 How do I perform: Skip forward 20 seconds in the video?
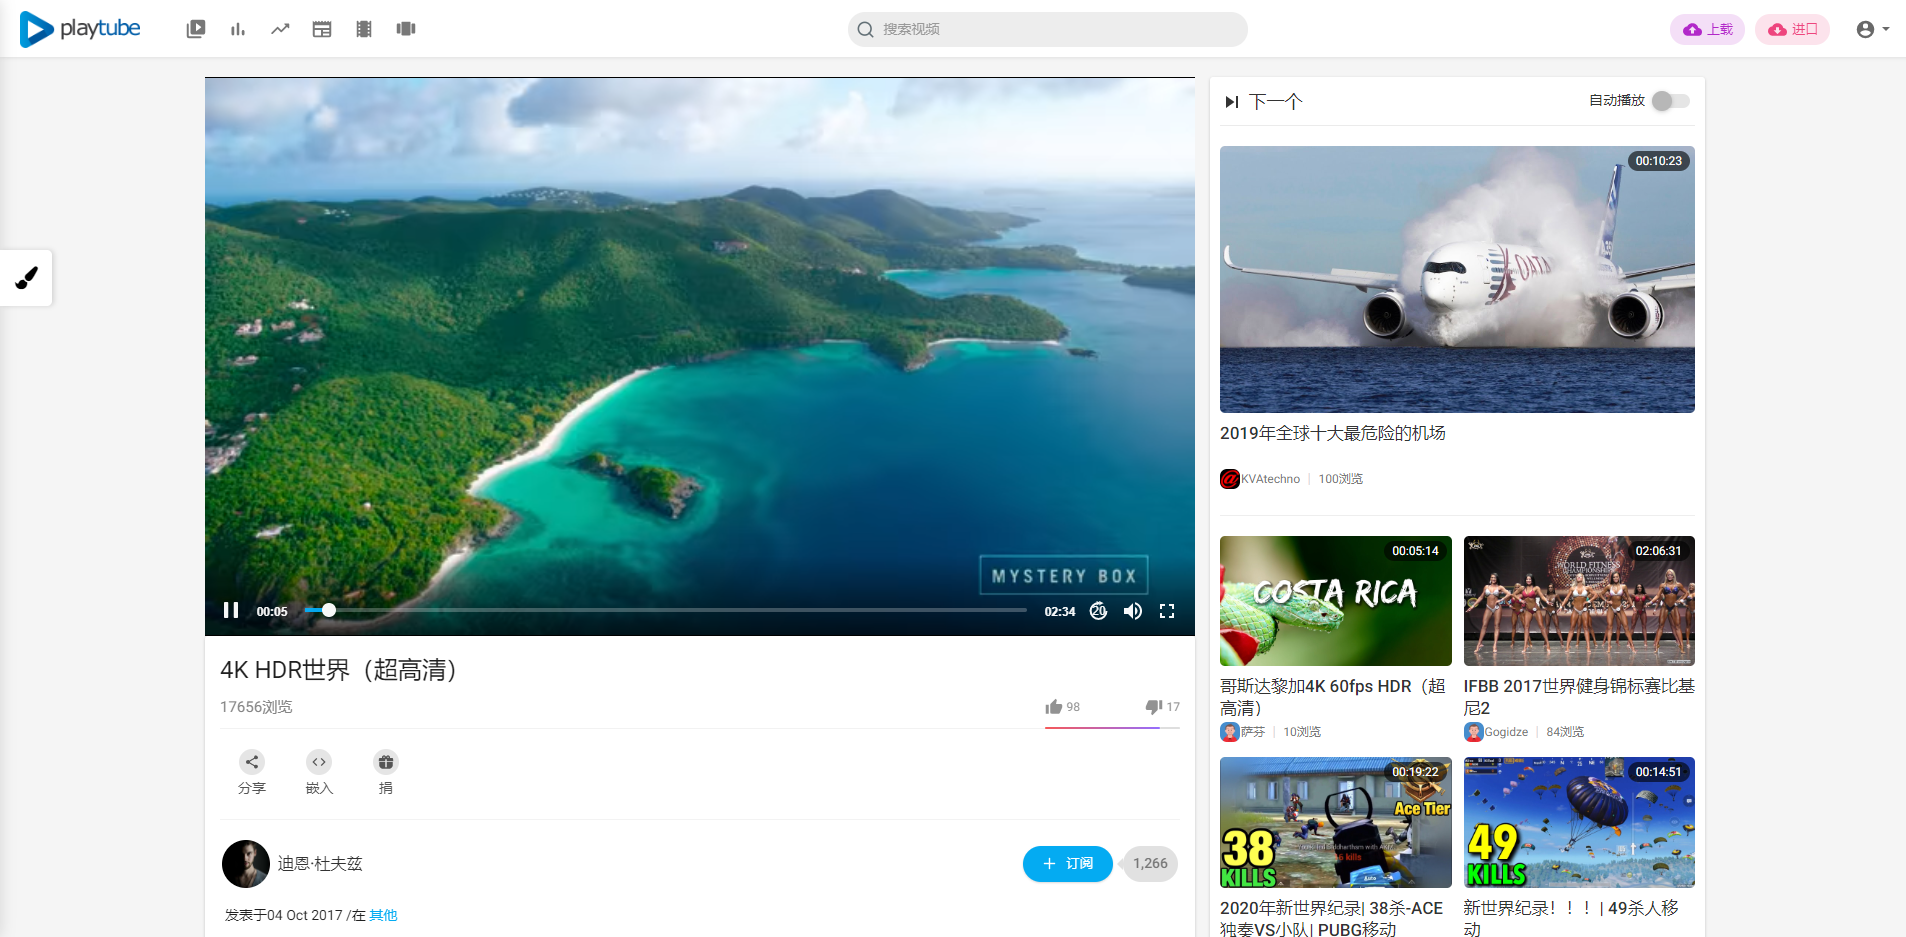coord(1099,610)
